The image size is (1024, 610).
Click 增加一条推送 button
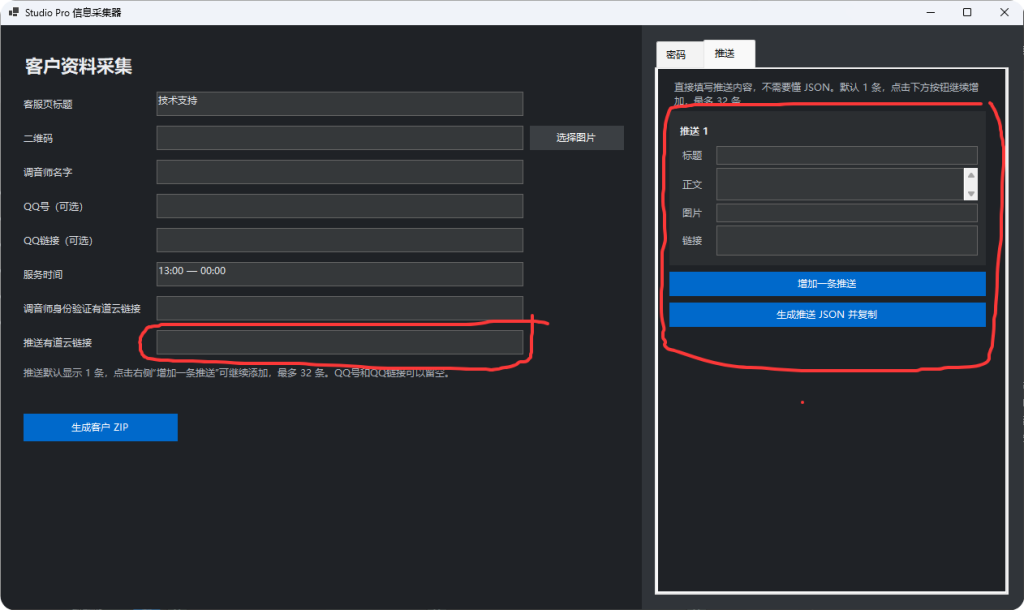(827, 283)
